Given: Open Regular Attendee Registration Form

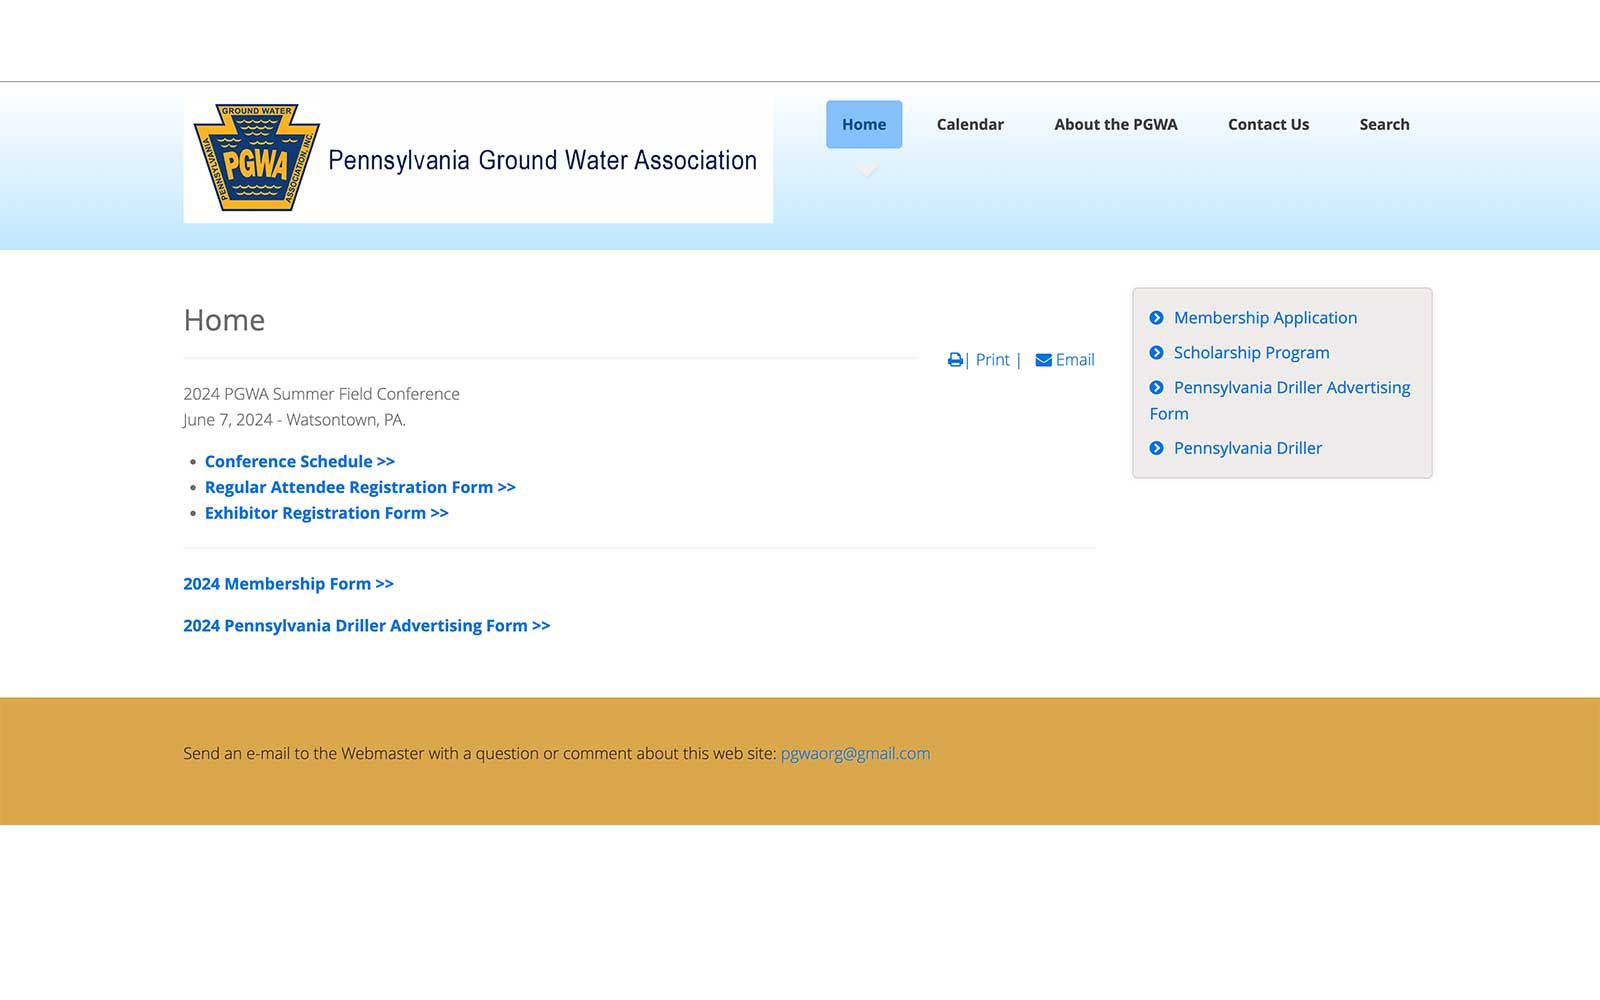Looking at the screenshot, I should coord(360,487).
